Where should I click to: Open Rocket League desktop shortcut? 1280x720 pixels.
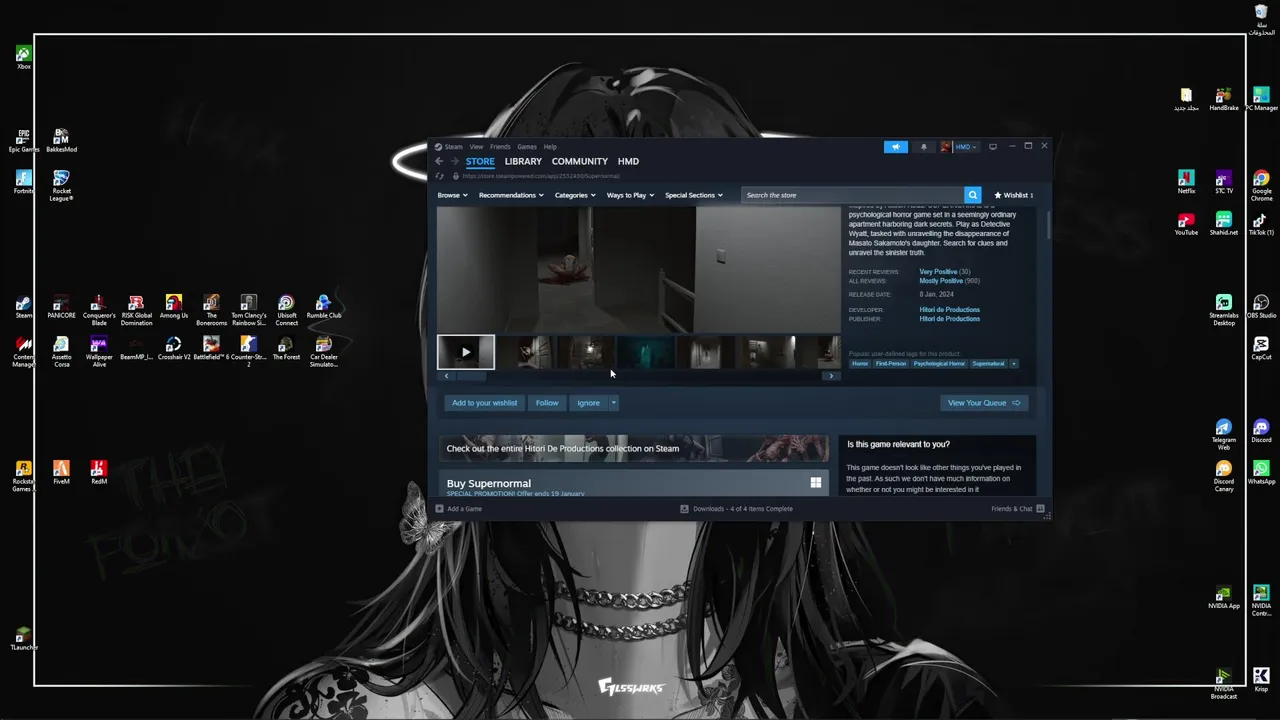pos(61,185)
